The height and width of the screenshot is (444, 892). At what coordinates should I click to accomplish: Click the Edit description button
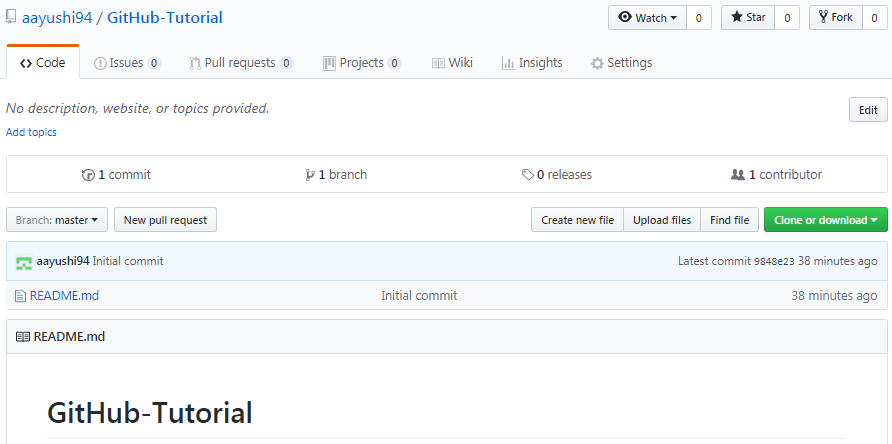pos(868,110)
